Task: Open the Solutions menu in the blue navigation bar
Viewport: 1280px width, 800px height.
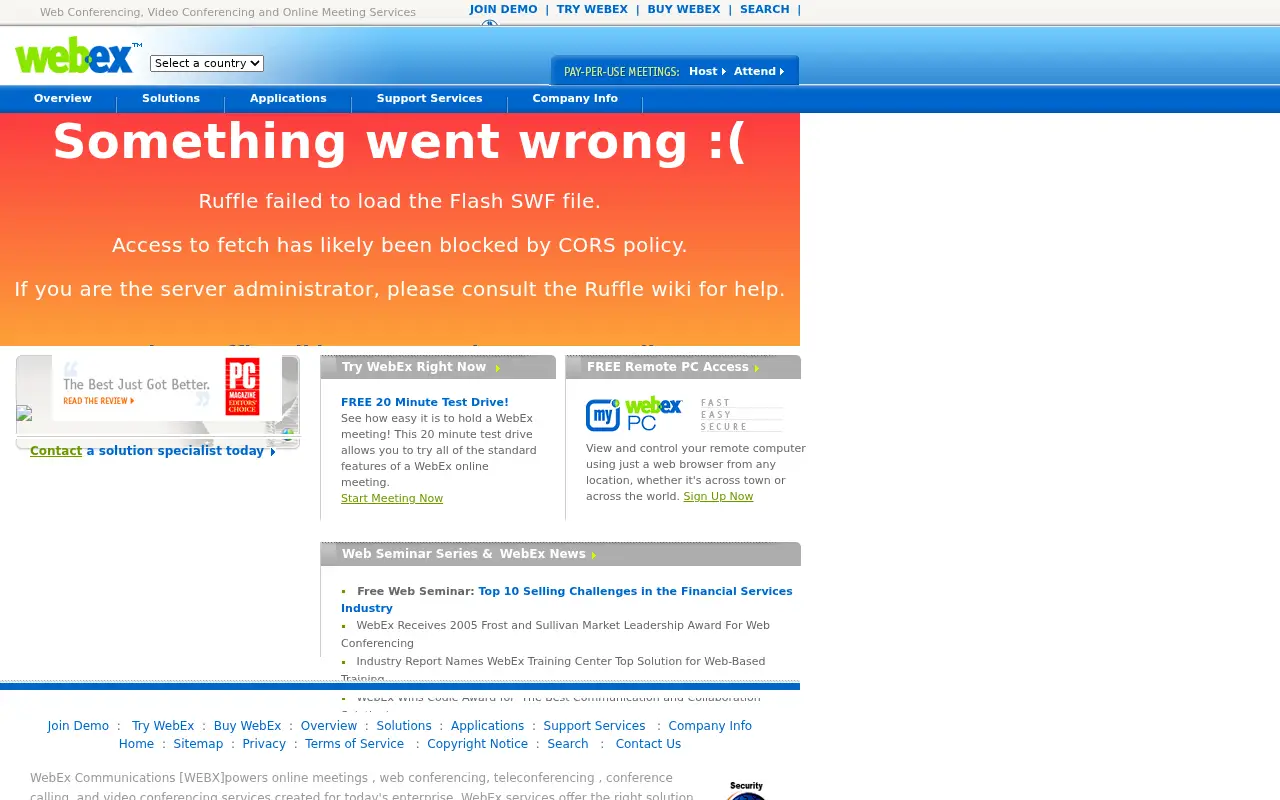Action: tap(171, 99)
